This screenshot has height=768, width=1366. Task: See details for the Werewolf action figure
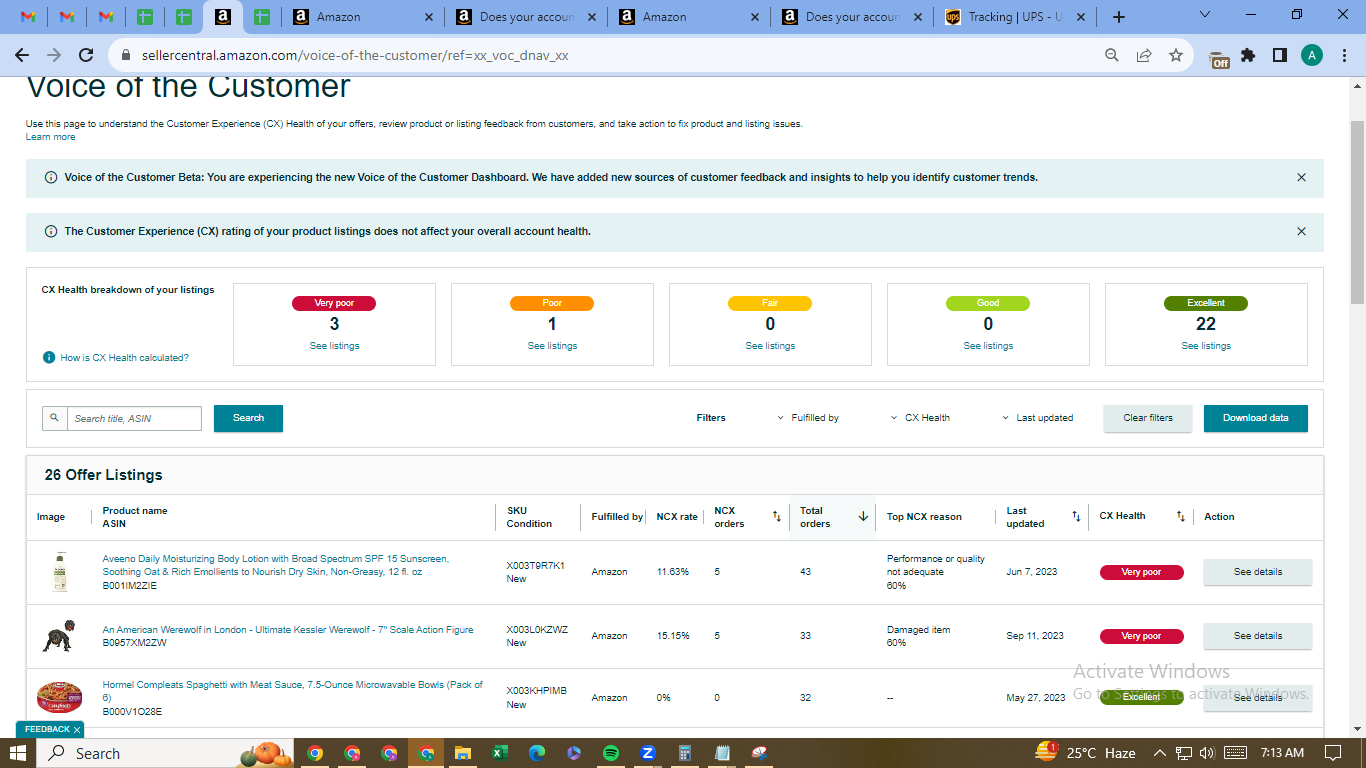coord(1258,636)
